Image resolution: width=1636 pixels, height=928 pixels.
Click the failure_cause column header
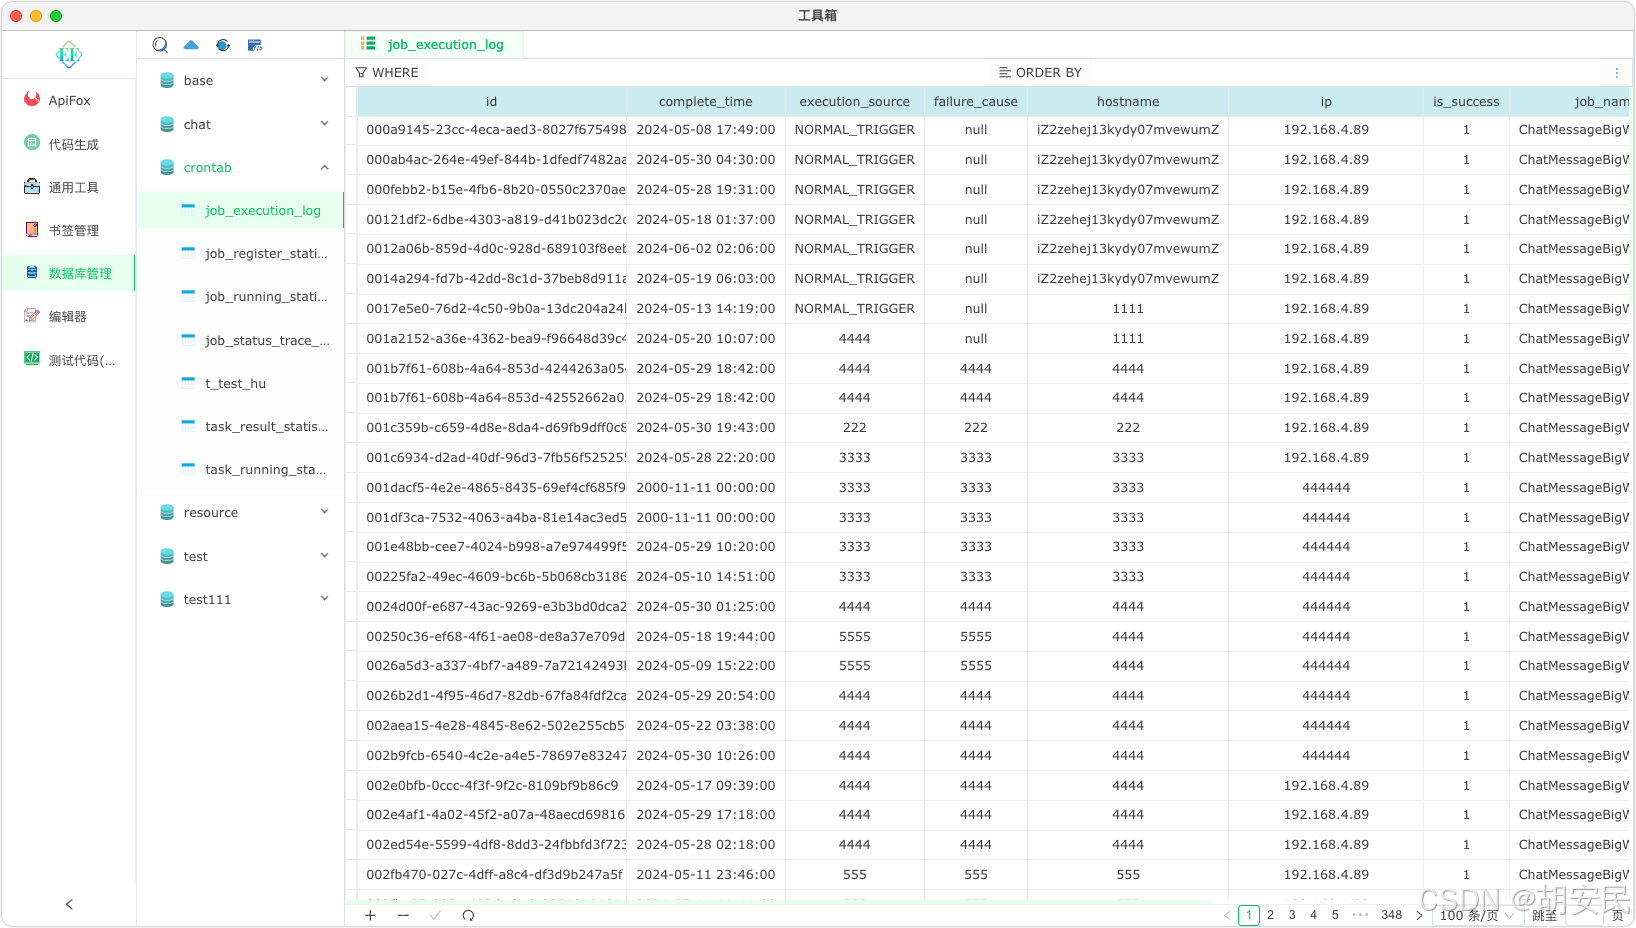(976, 102)
